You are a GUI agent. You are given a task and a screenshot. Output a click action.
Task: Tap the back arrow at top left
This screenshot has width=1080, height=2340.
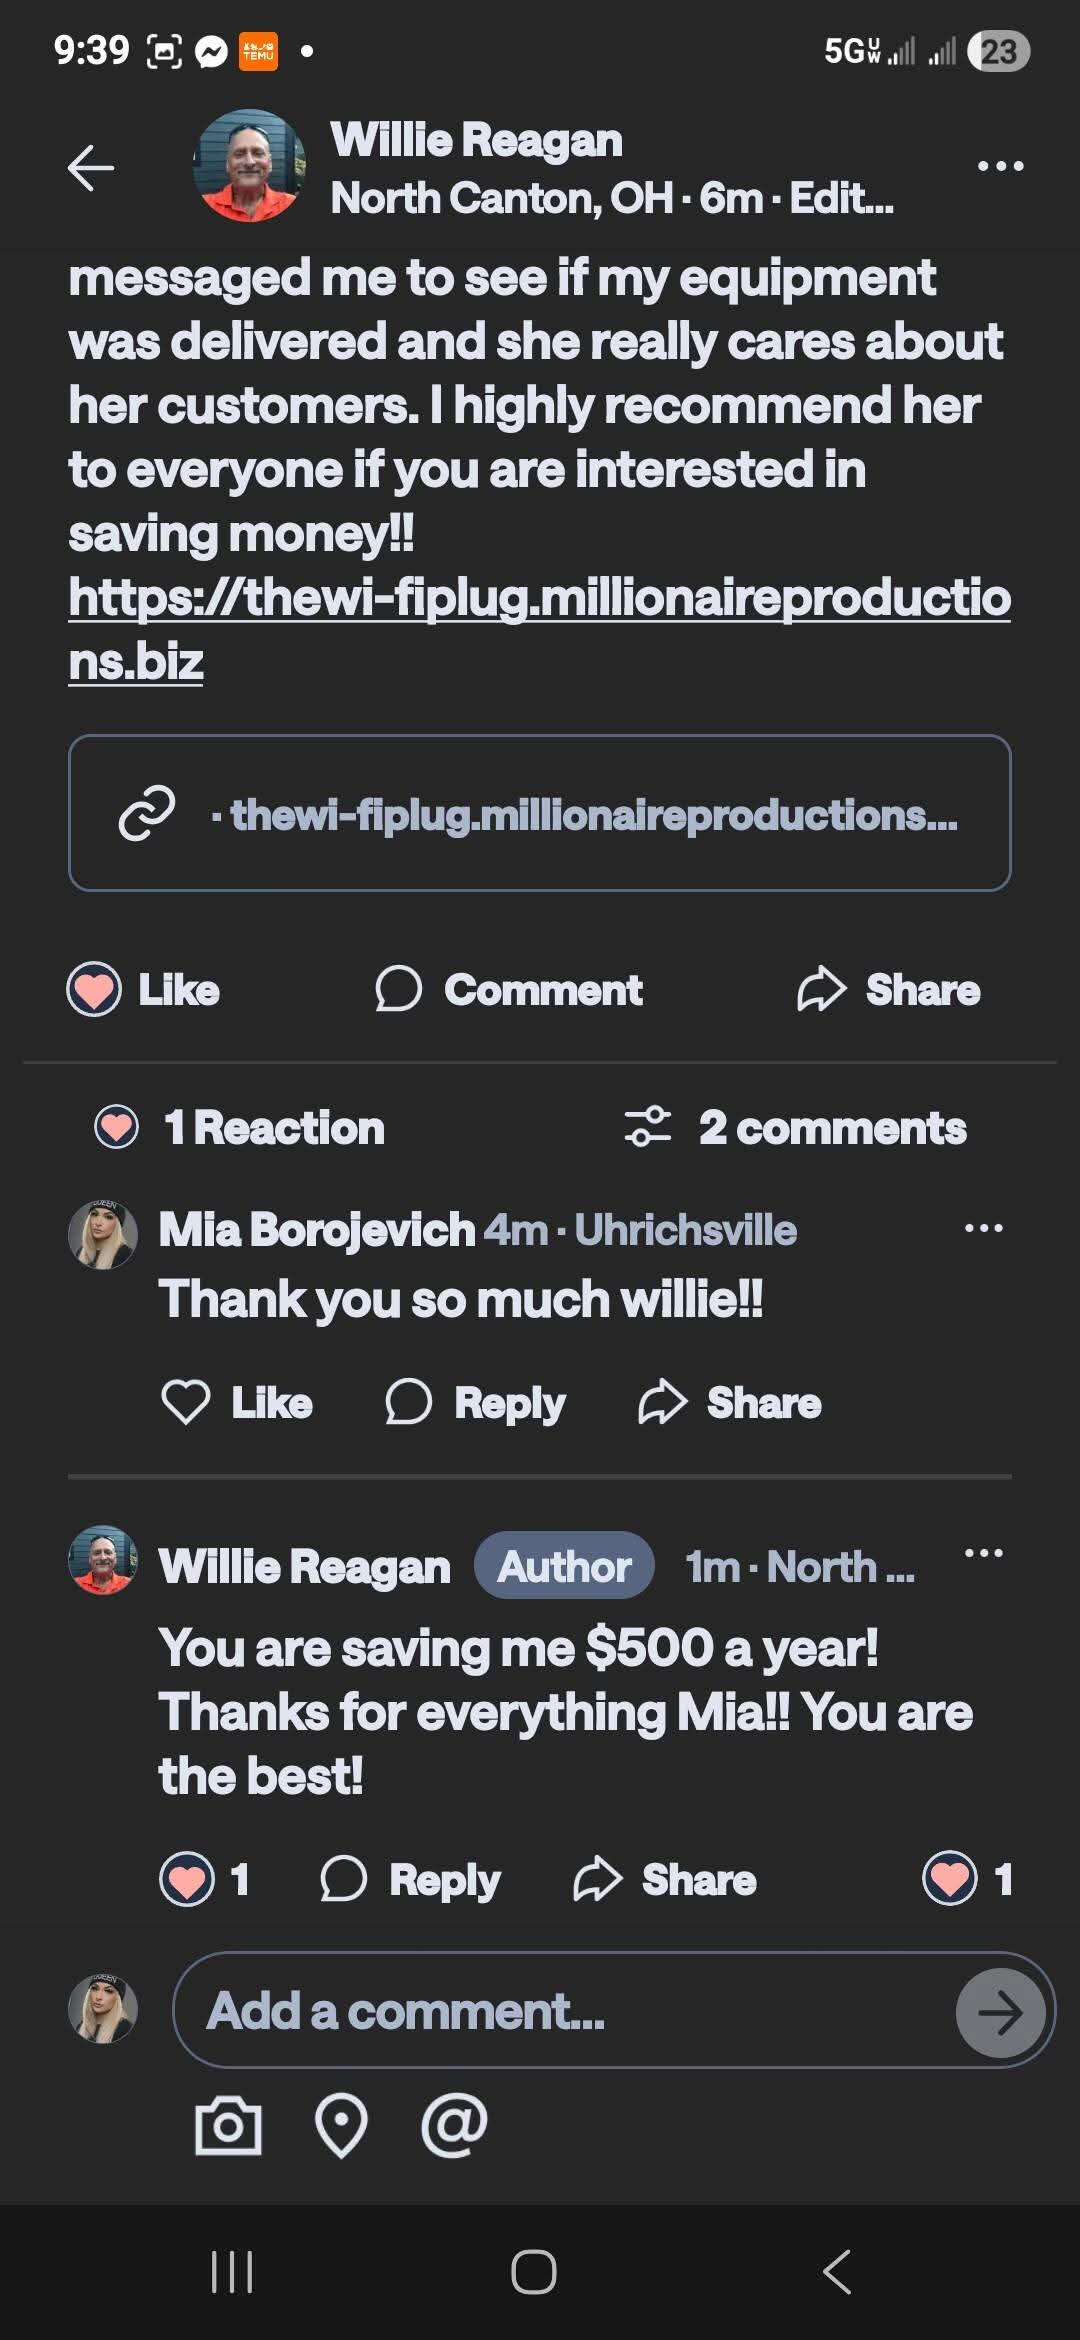coord(91,167)
